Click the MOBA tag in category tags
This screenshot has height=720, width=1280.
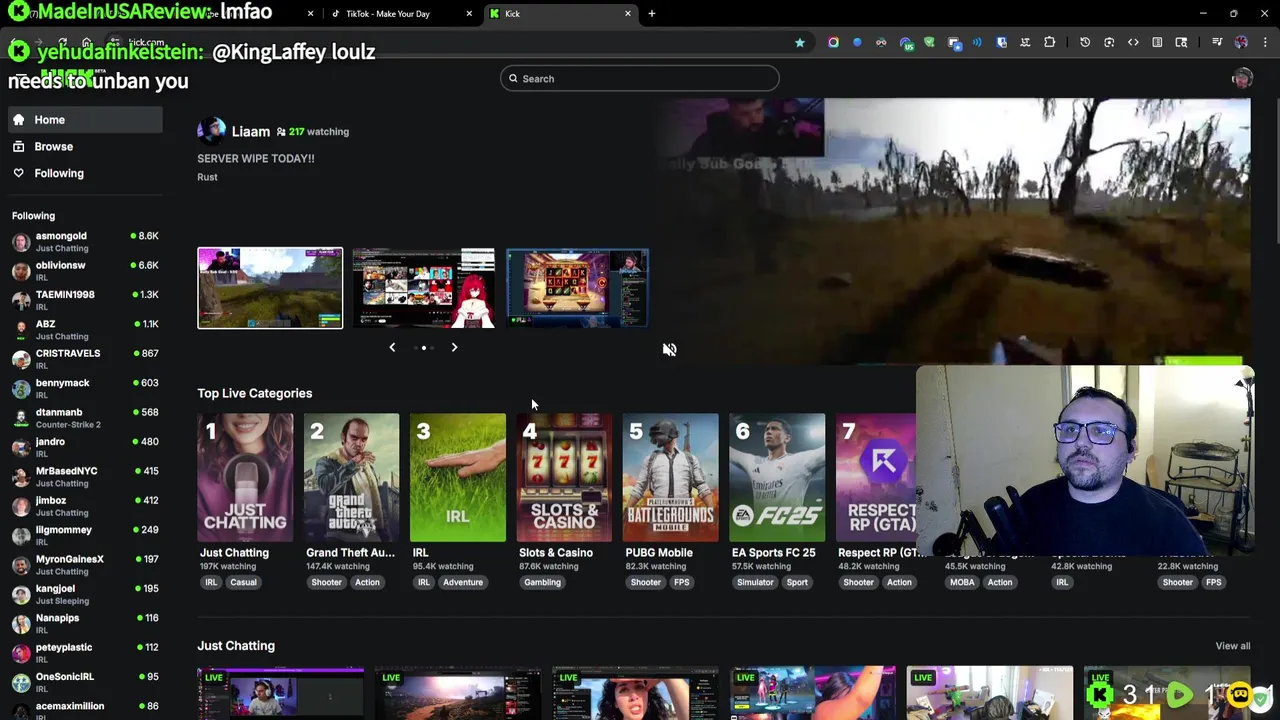click(962, 582)
